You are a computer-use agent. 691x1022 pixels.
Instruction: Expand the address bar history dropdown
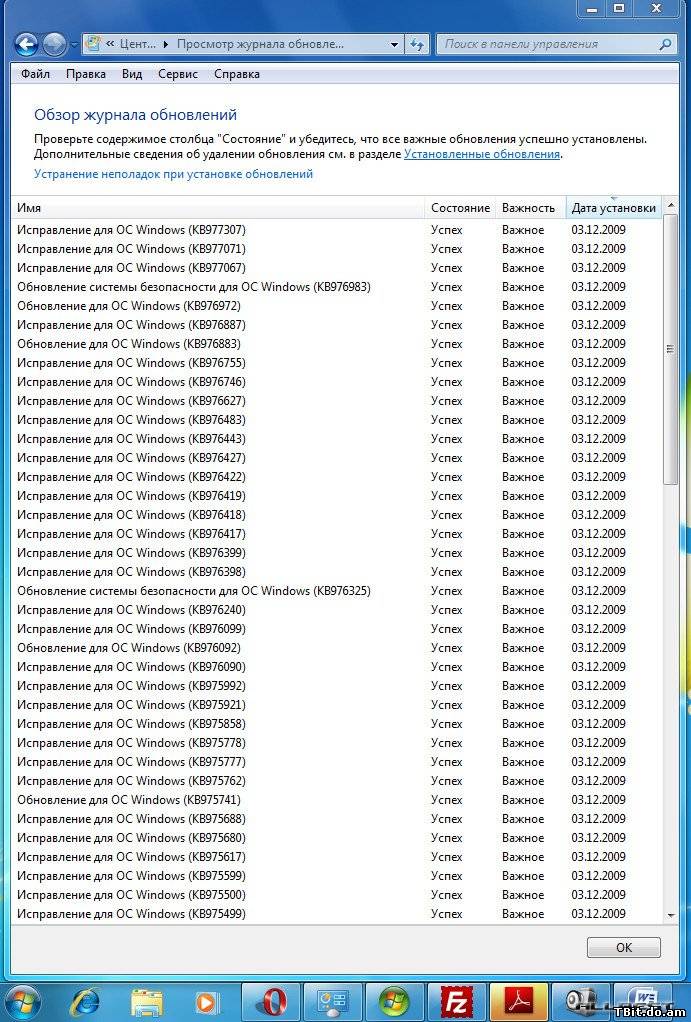[x=394, y=44]
